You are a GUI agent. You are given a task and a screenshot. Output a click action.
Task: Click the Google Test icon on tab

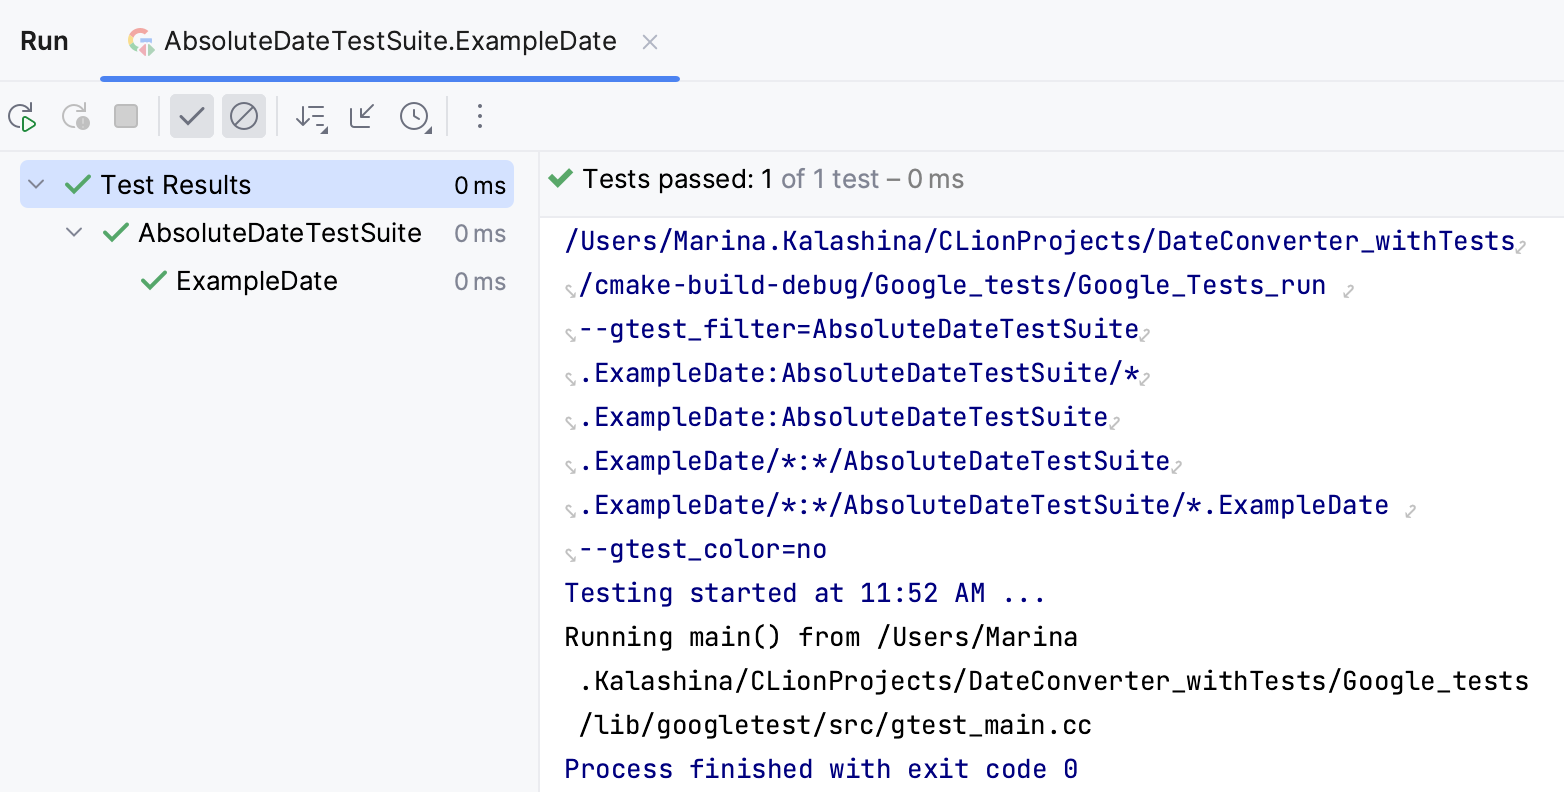(141, 41)
